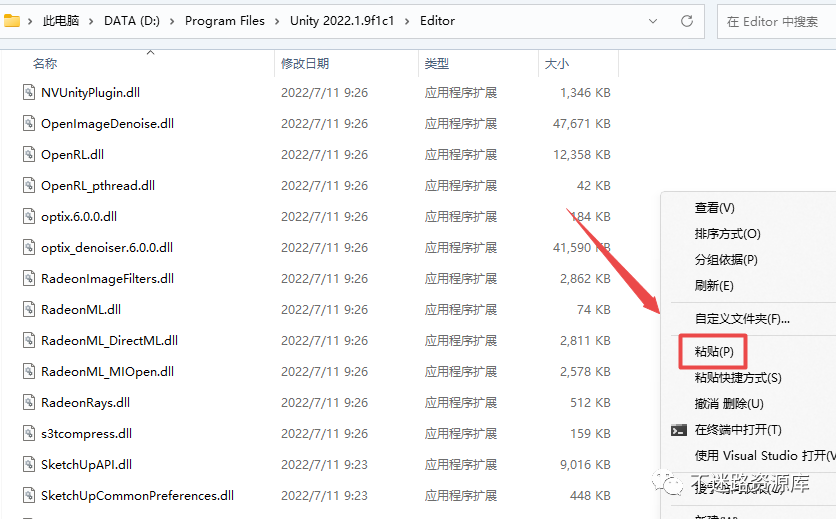Click the 在 Editor 中搜索 search box
The height and width of the screenshot is (519, 836).
776,21
